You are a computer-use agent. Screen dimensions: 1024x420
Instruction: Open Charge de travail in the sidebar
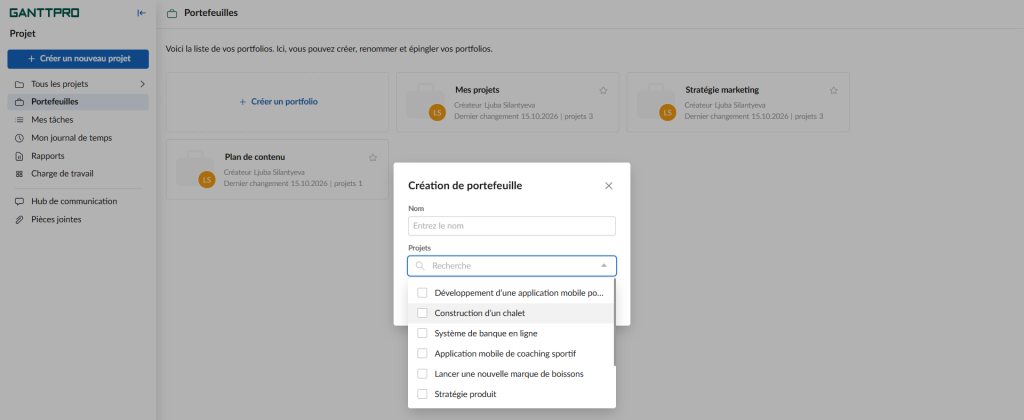tap(78, 174)
